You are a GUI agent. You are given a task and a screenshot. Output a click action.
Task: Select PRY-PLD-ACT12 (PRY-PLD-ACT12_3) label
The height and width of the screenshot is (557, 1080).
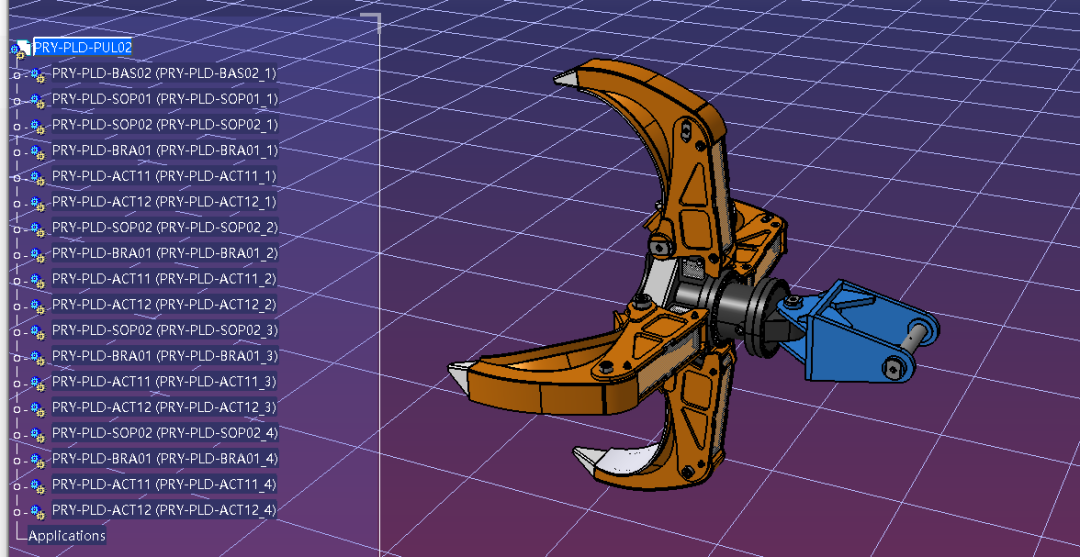(x=165, y=407)
